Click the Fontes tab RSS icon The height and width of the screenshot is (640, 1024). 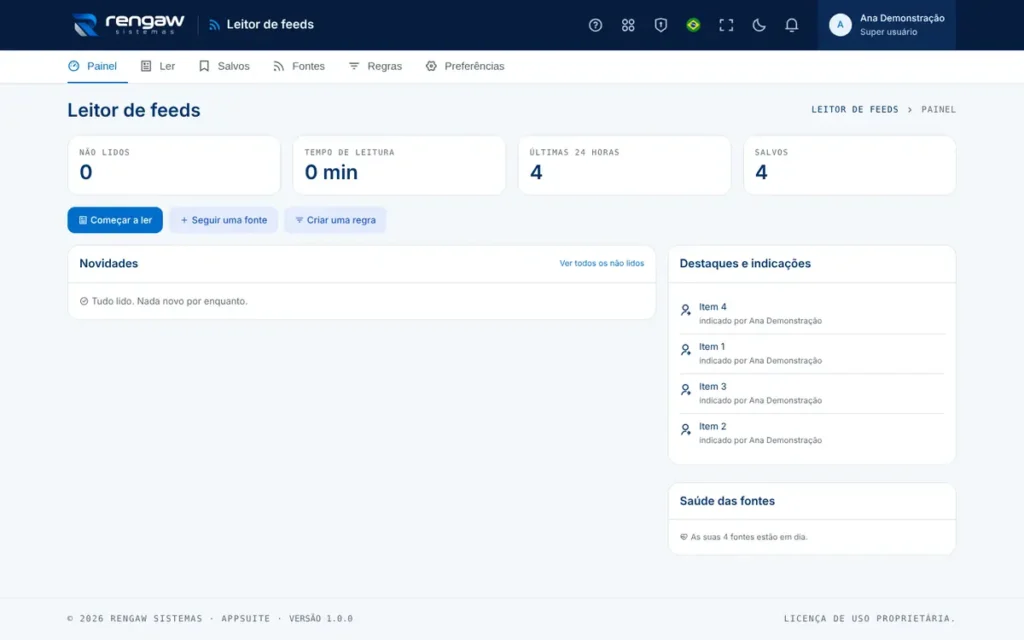click(279, 66)
